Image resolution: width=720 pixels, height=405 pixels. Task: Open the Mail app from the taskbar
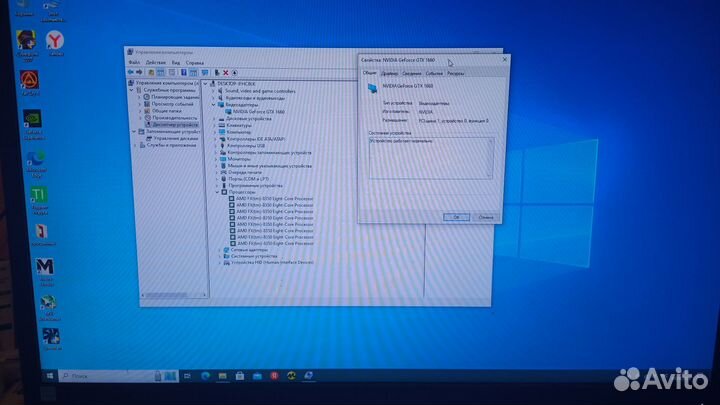coord(257,376)
